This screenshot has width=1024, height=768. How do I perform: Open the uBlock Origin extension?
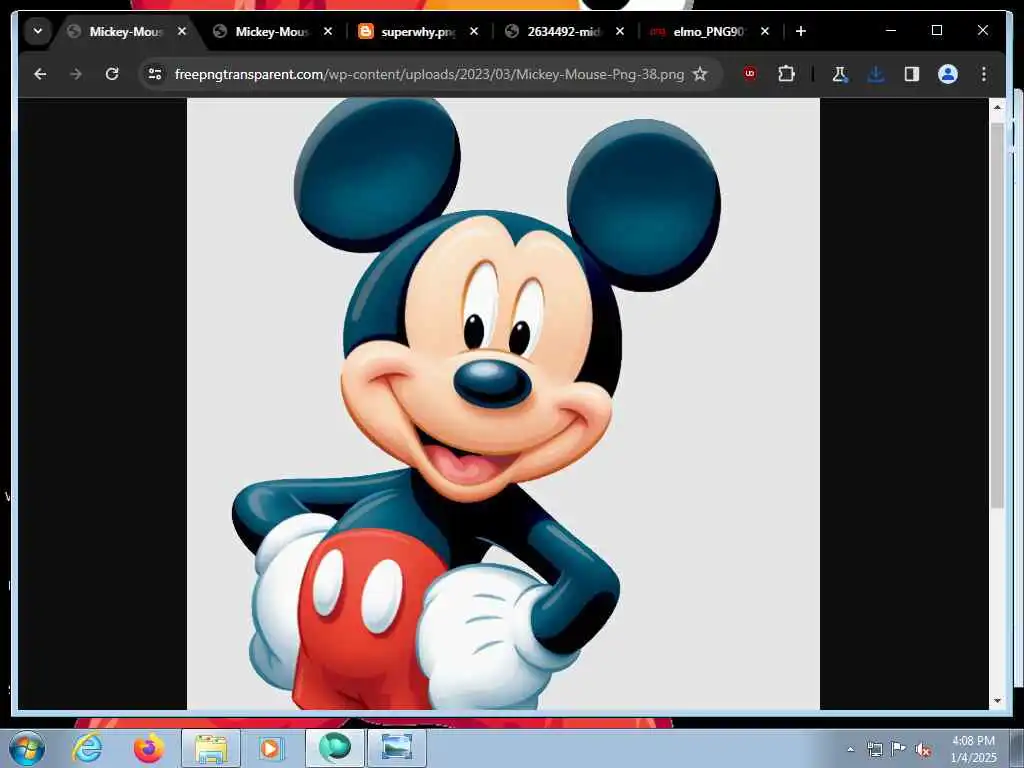point(750,74)
